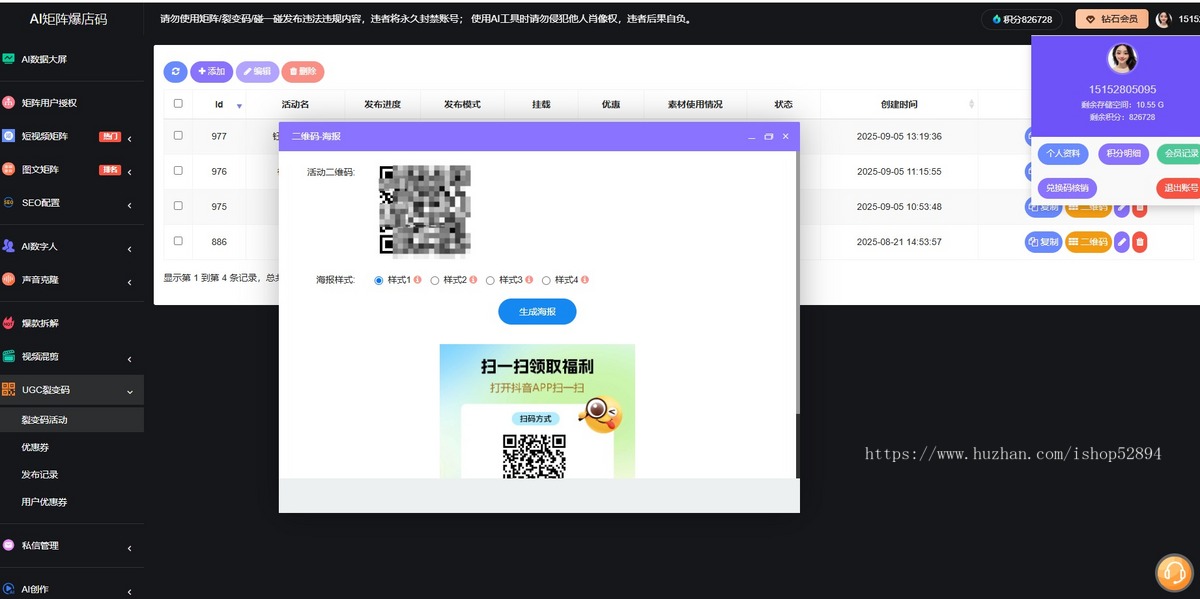
Task: Open the customer service headset icon
Action: (1174, 573)
